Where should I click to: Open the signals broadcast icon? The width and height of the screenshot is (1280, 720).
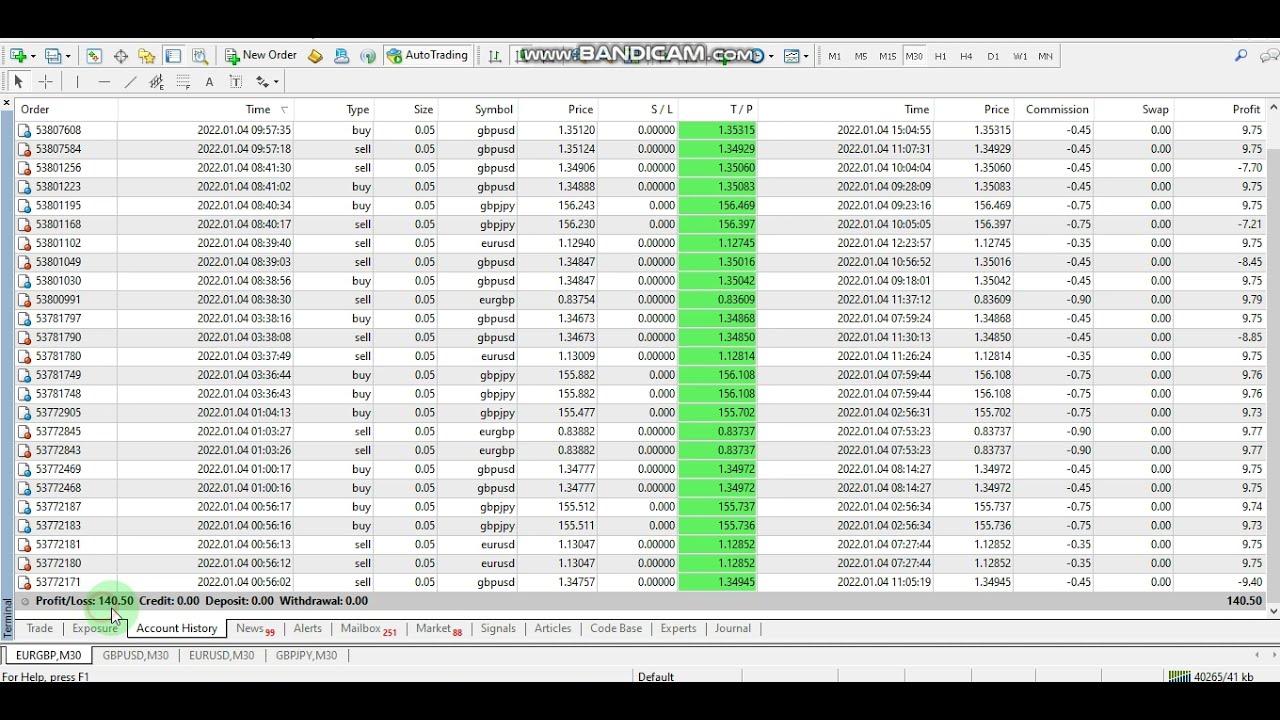[368, 56]
